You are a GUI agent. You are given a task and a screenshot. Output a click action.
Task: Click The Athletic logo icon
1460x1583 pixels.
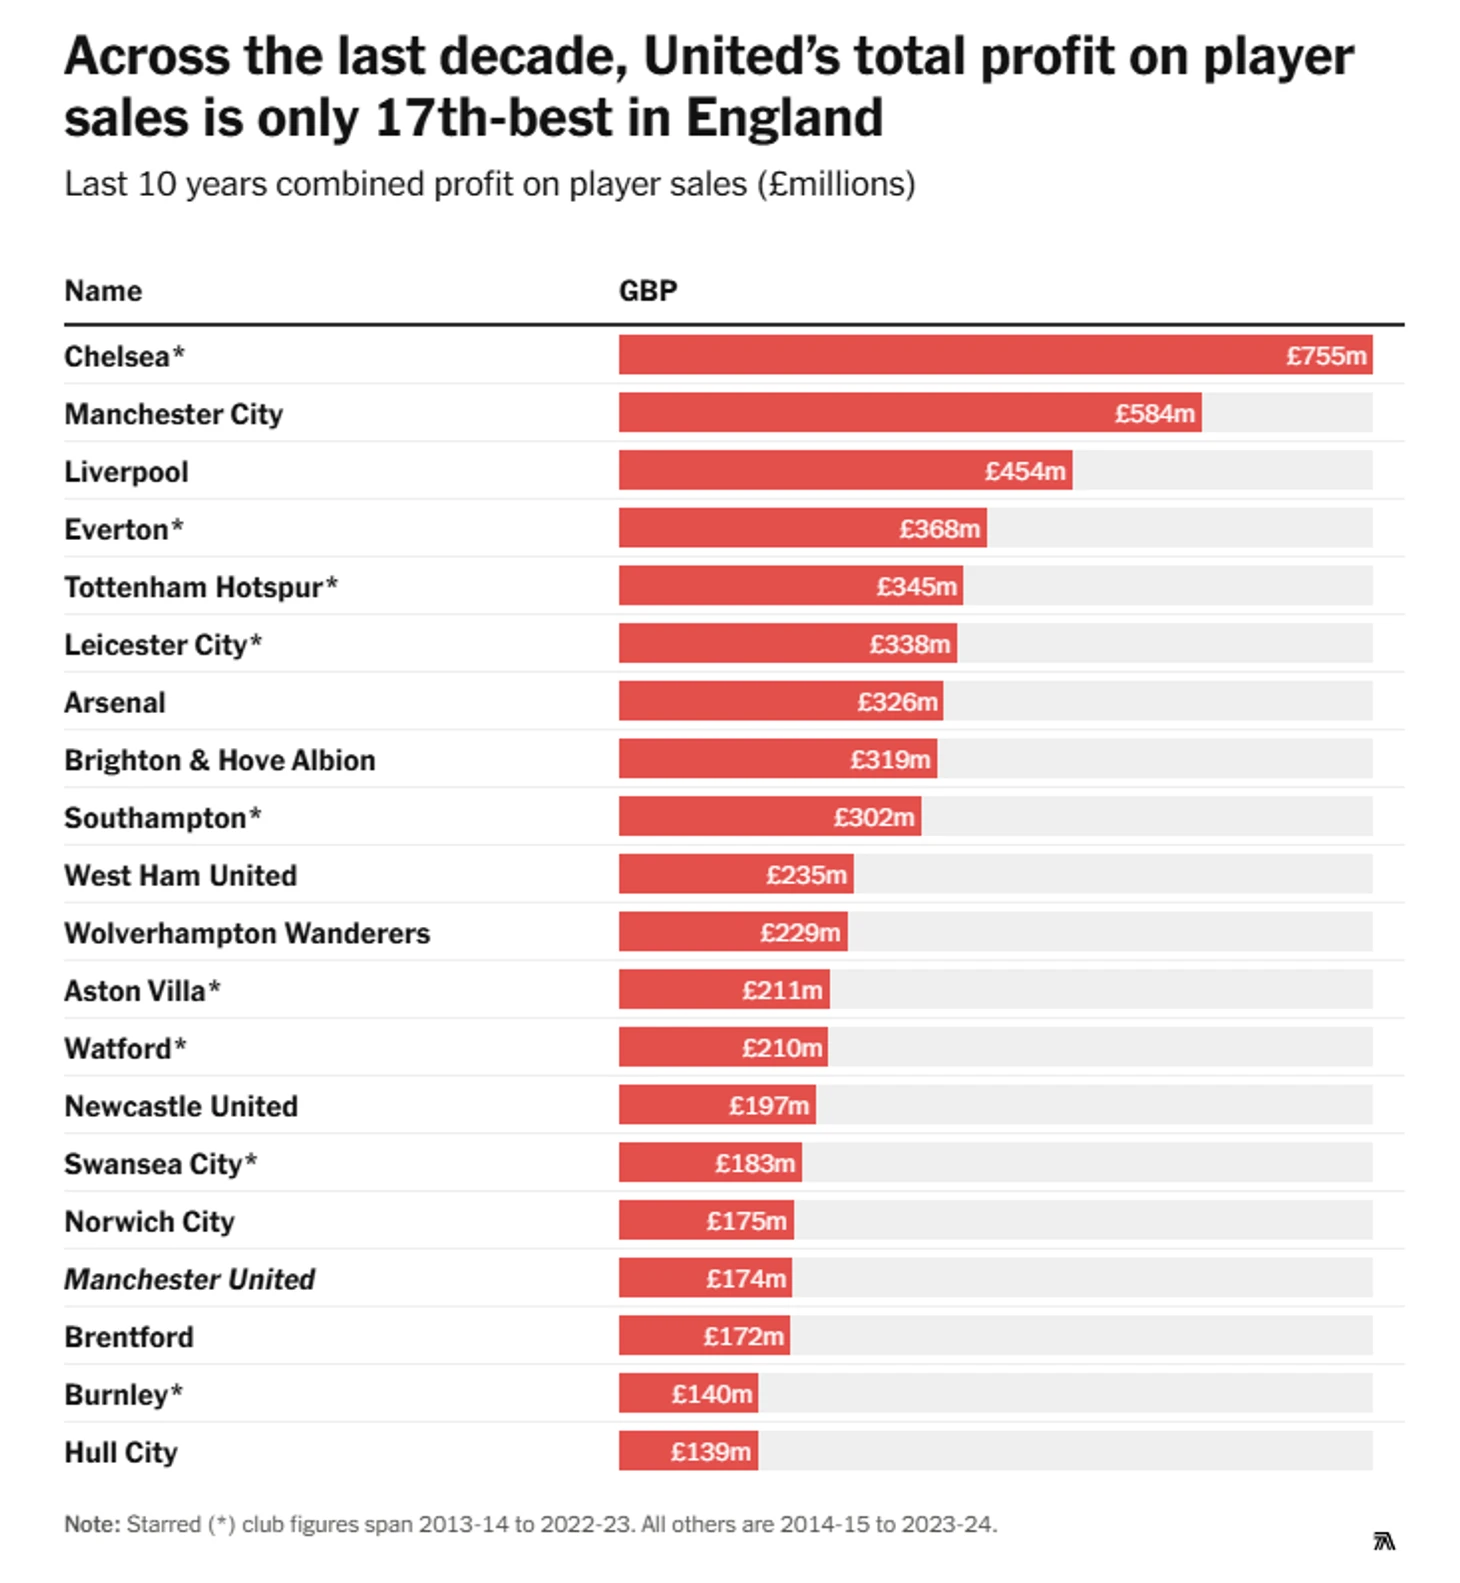tap(1383, 1541)
